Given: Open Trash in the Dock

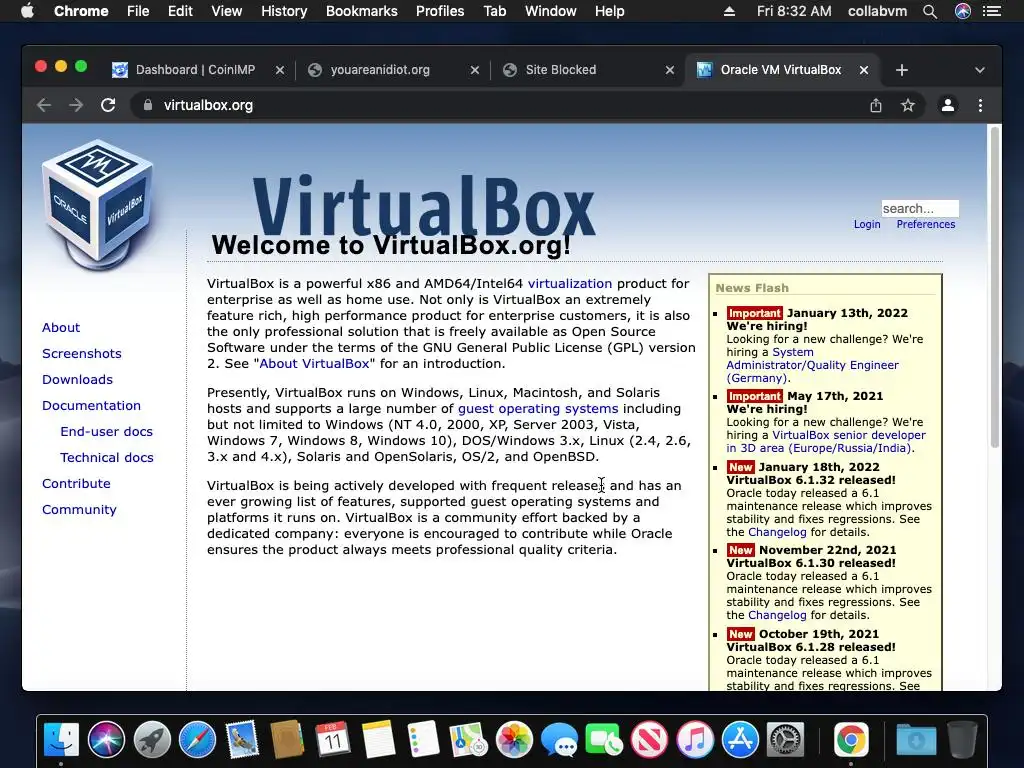Looking at the screenshot, I should point(962,740).
